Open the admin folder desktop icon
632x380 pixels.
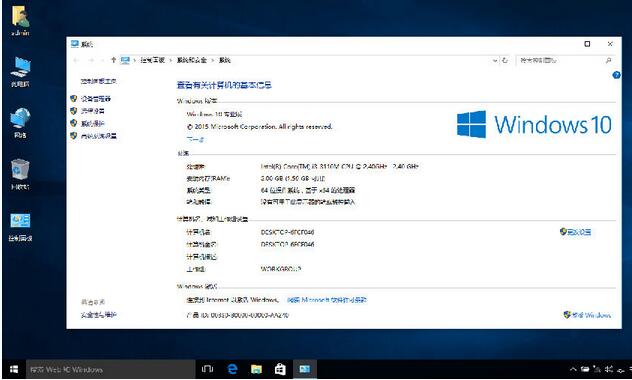20,21
